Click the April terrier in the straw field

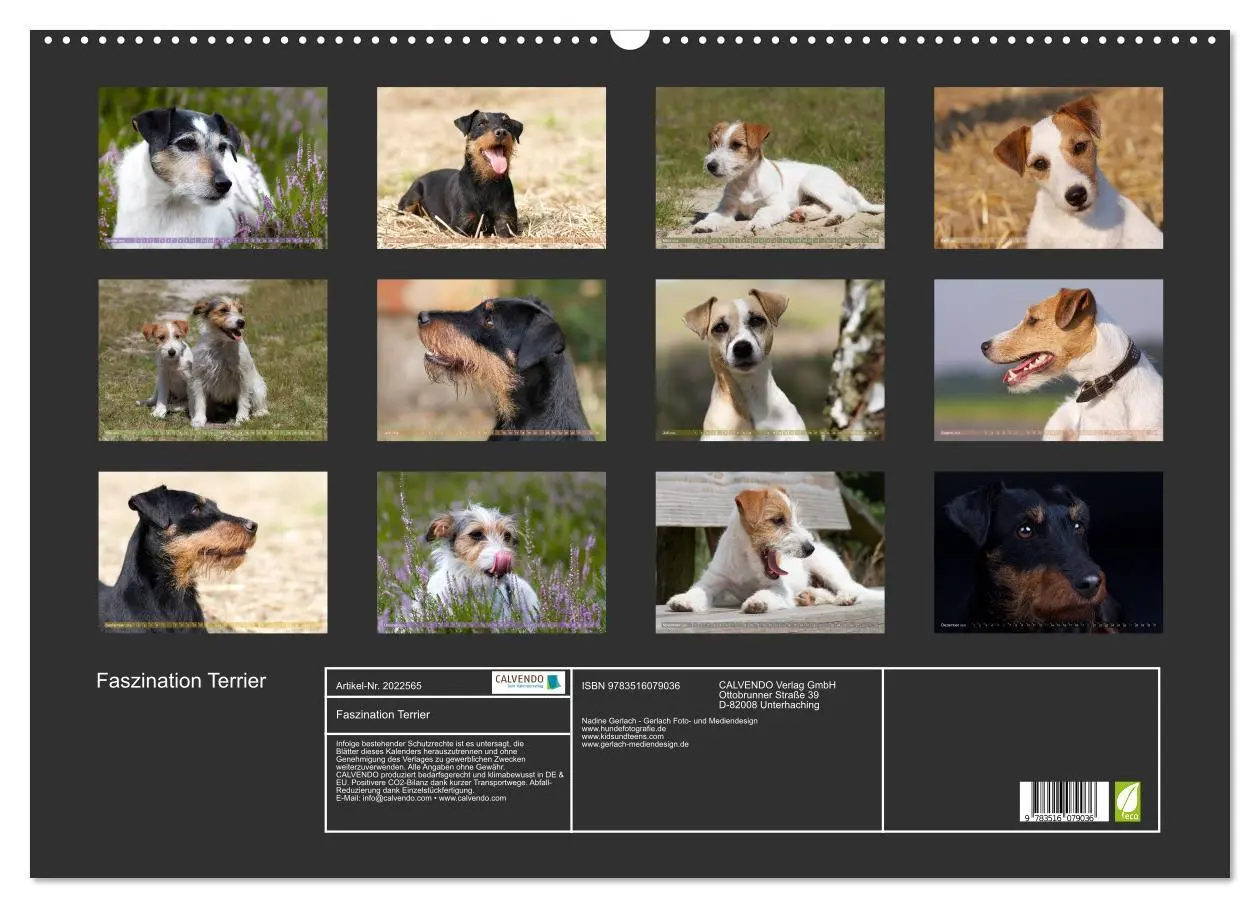pos(1048,166)
